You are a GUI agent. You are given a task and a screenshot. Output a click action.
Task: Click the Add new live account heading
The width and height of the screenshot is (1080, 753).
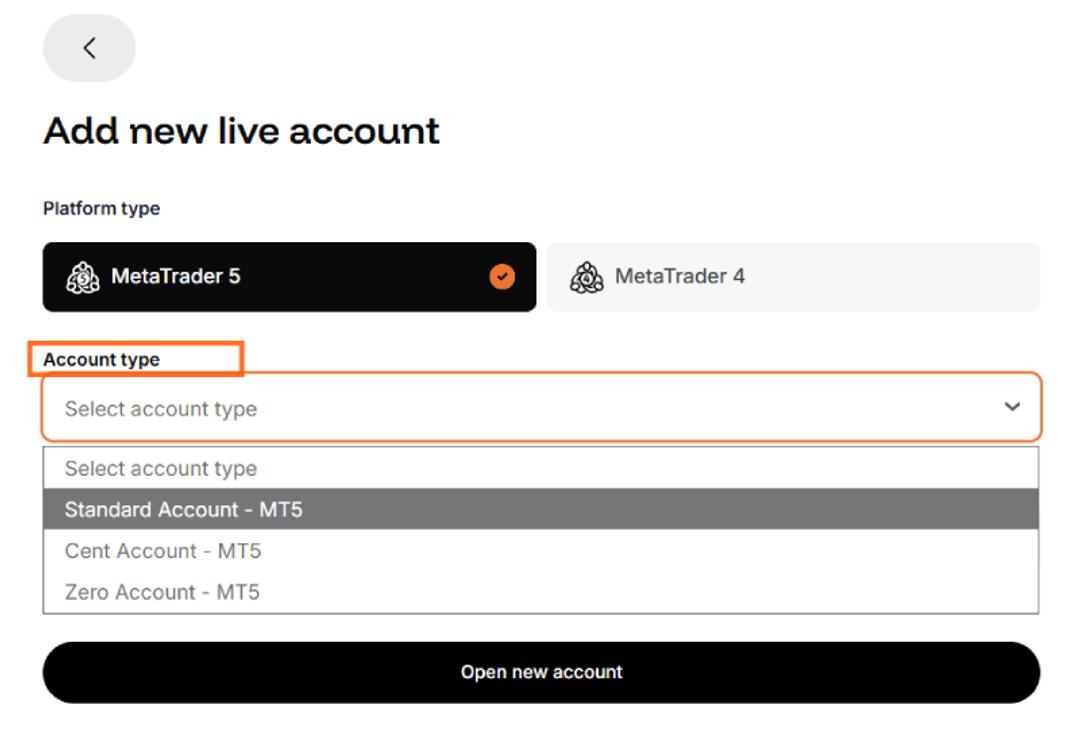point(241,131)
